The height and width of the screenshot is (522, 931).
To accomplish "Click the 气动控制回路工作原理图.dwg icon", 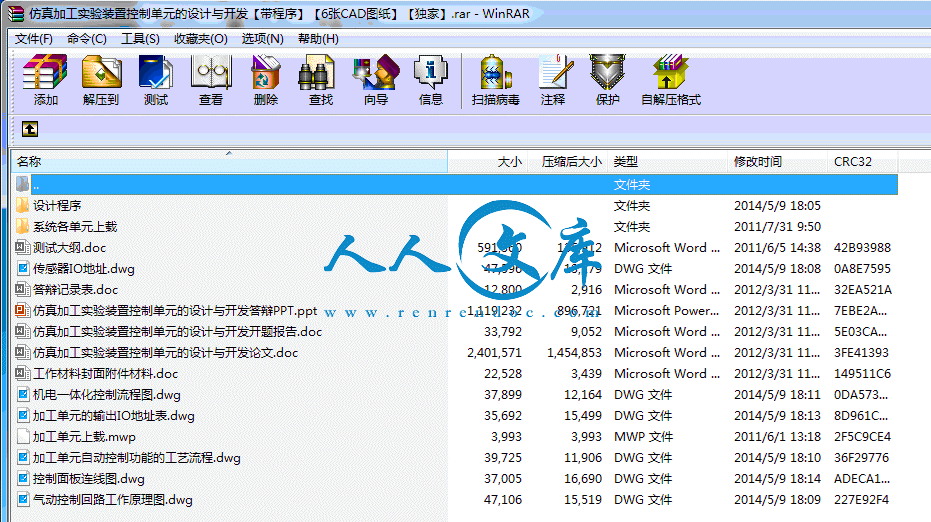I will pyautogui.click(x=23, y=499).
